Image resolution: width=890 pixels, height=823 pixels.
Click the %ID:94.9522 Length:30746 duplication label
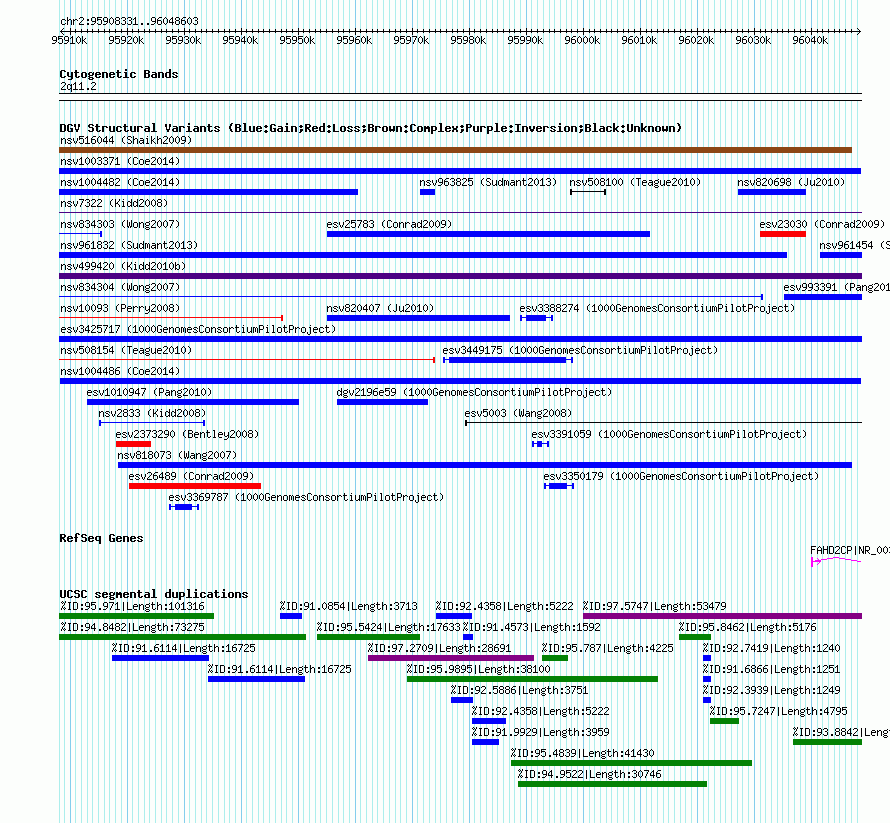[589, 774]
